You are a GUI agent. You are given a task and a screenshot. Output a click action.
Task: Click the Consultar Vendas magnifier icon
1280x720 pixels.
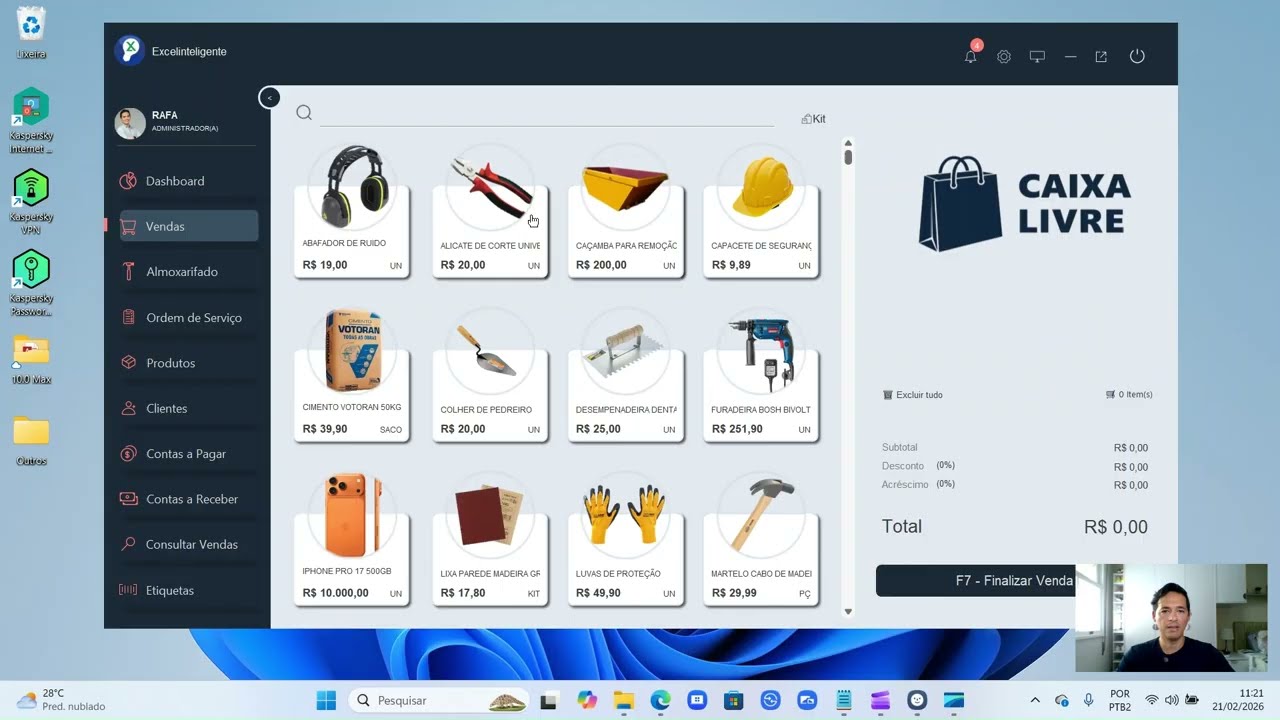[128, 545]
